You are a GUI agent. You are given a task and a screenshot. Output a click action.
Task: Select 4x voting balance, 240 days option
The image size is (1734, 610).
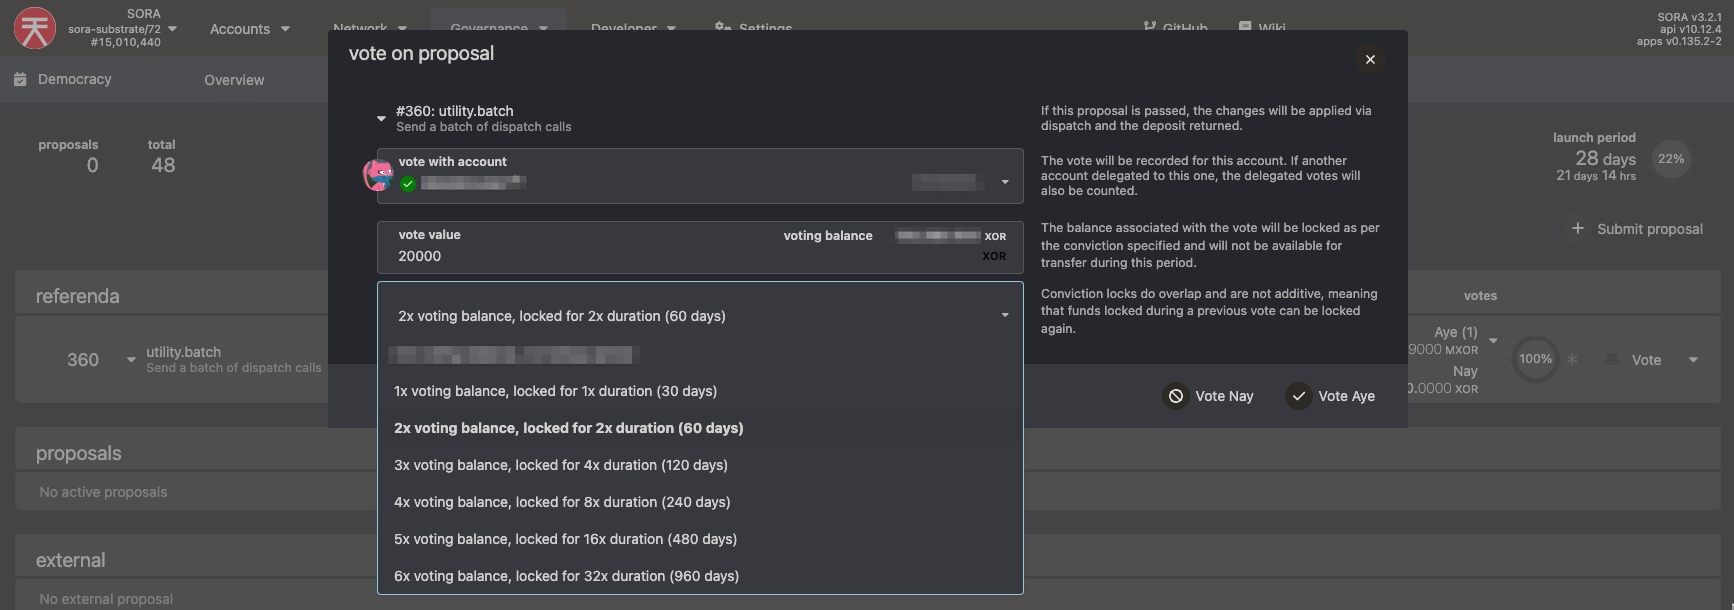point(700,502)
